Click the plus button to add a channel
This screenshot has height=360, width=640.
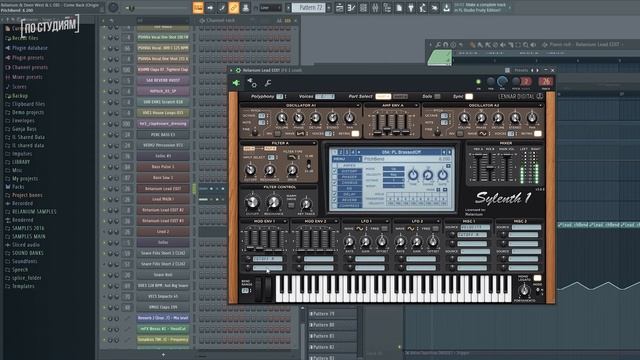coord(163,355)
